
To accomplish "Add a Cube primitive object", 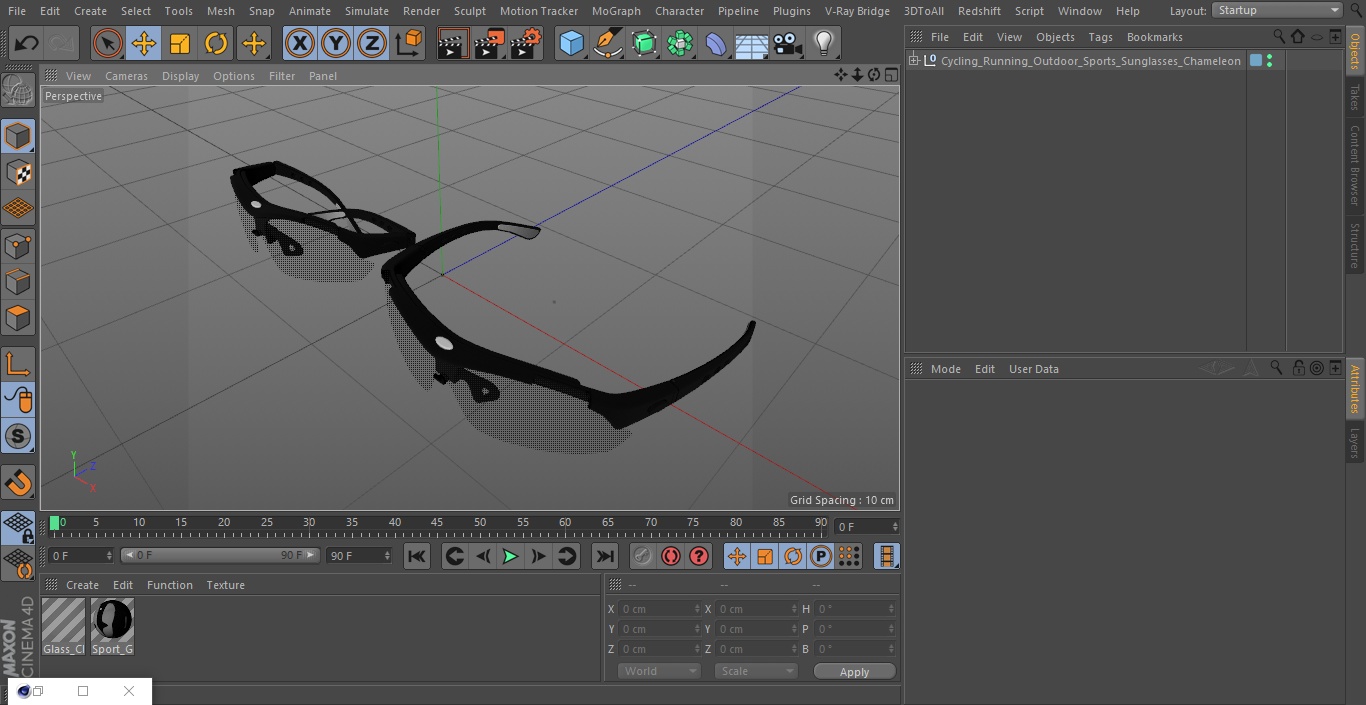I will [x=571, y=44].
